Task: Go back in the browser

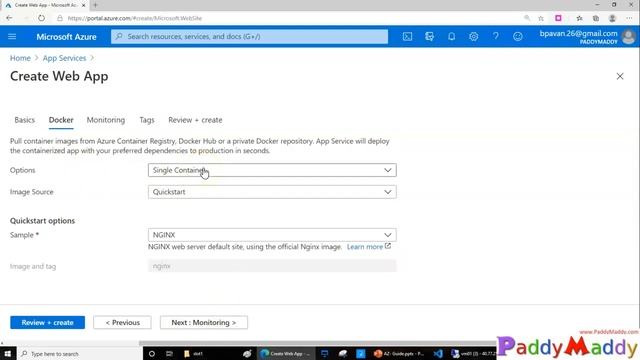Action: [9, 18]
